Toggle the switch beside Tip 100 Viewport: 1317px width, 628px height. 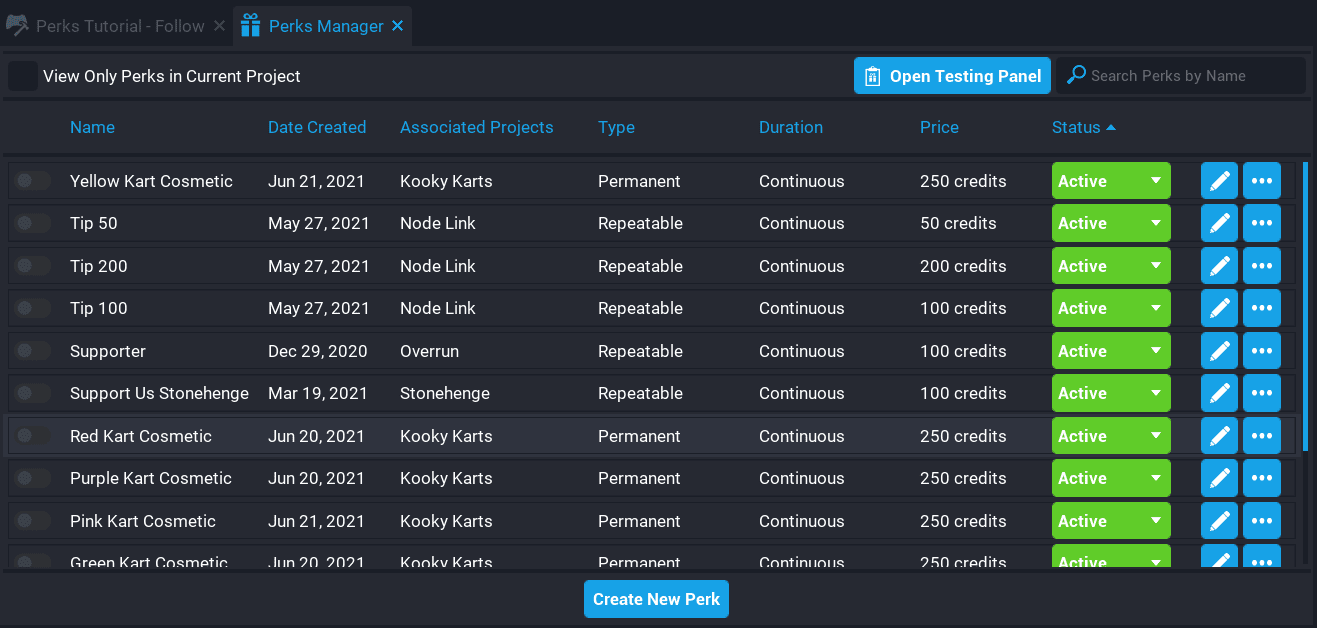(33, 308)
